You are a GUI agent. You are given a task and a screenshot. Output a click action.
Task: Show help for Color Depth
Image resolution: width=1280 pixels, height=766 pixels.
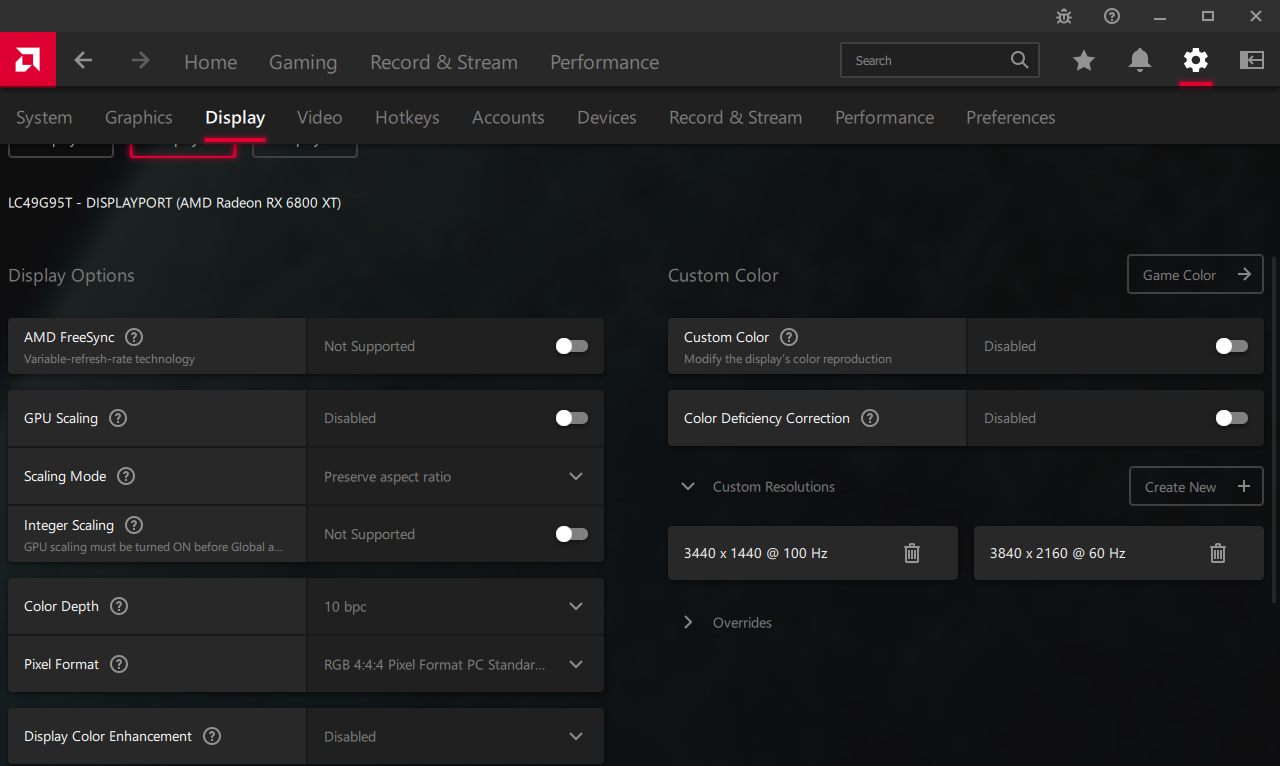119,606
